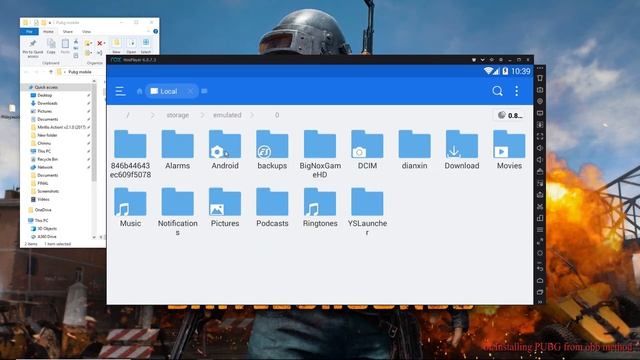Open the Ringtones folder
This screenshot has width=640, height=360.
pyautogui.click(x=320, y=207)
